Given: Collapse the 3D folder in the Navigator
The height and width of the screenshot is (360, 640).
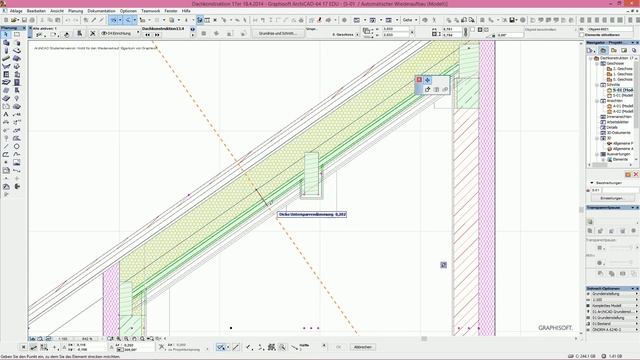Looking at the screenshot, I should pyautogui.click(x=597, y=138).
